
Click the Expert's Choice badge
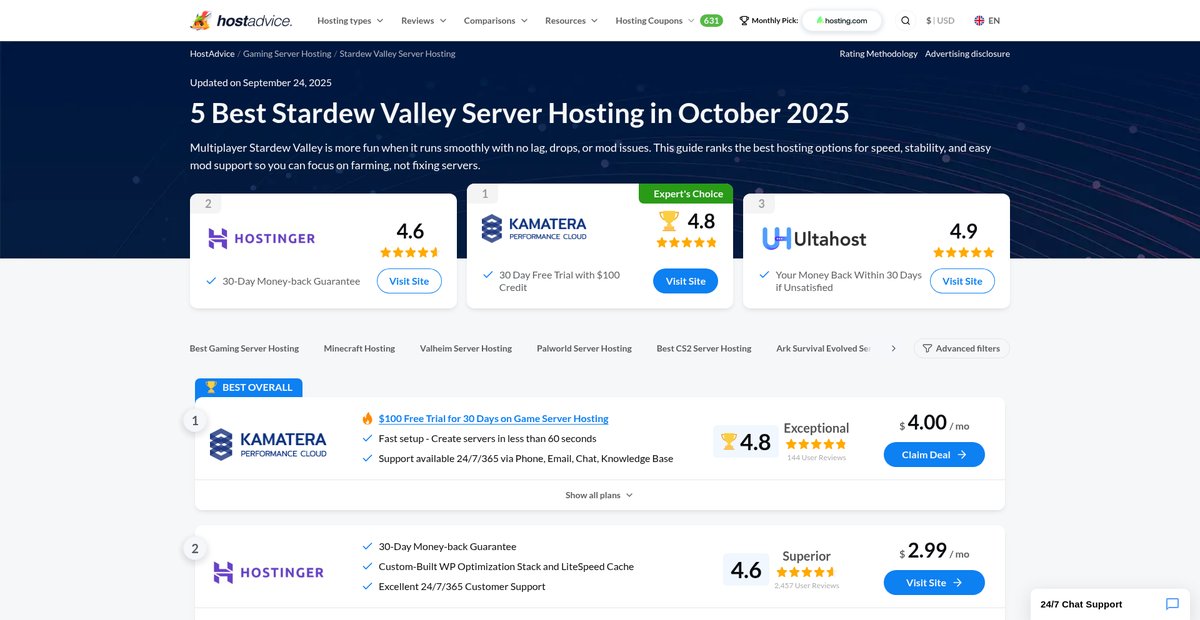tap(686, 194)
